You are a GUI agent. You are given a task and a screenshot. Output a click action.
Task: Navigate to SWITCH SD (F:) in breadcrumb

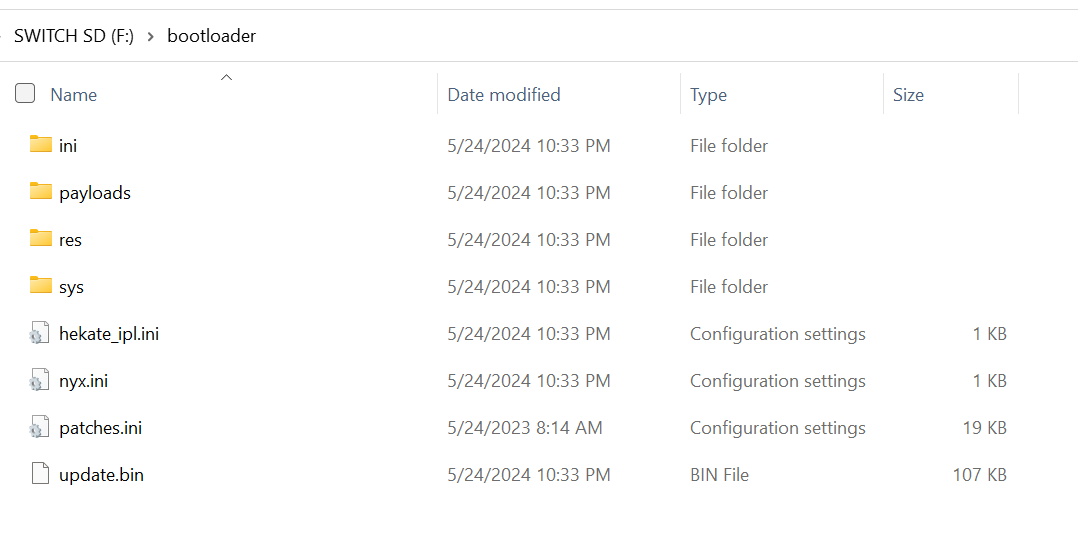[74, 36]
